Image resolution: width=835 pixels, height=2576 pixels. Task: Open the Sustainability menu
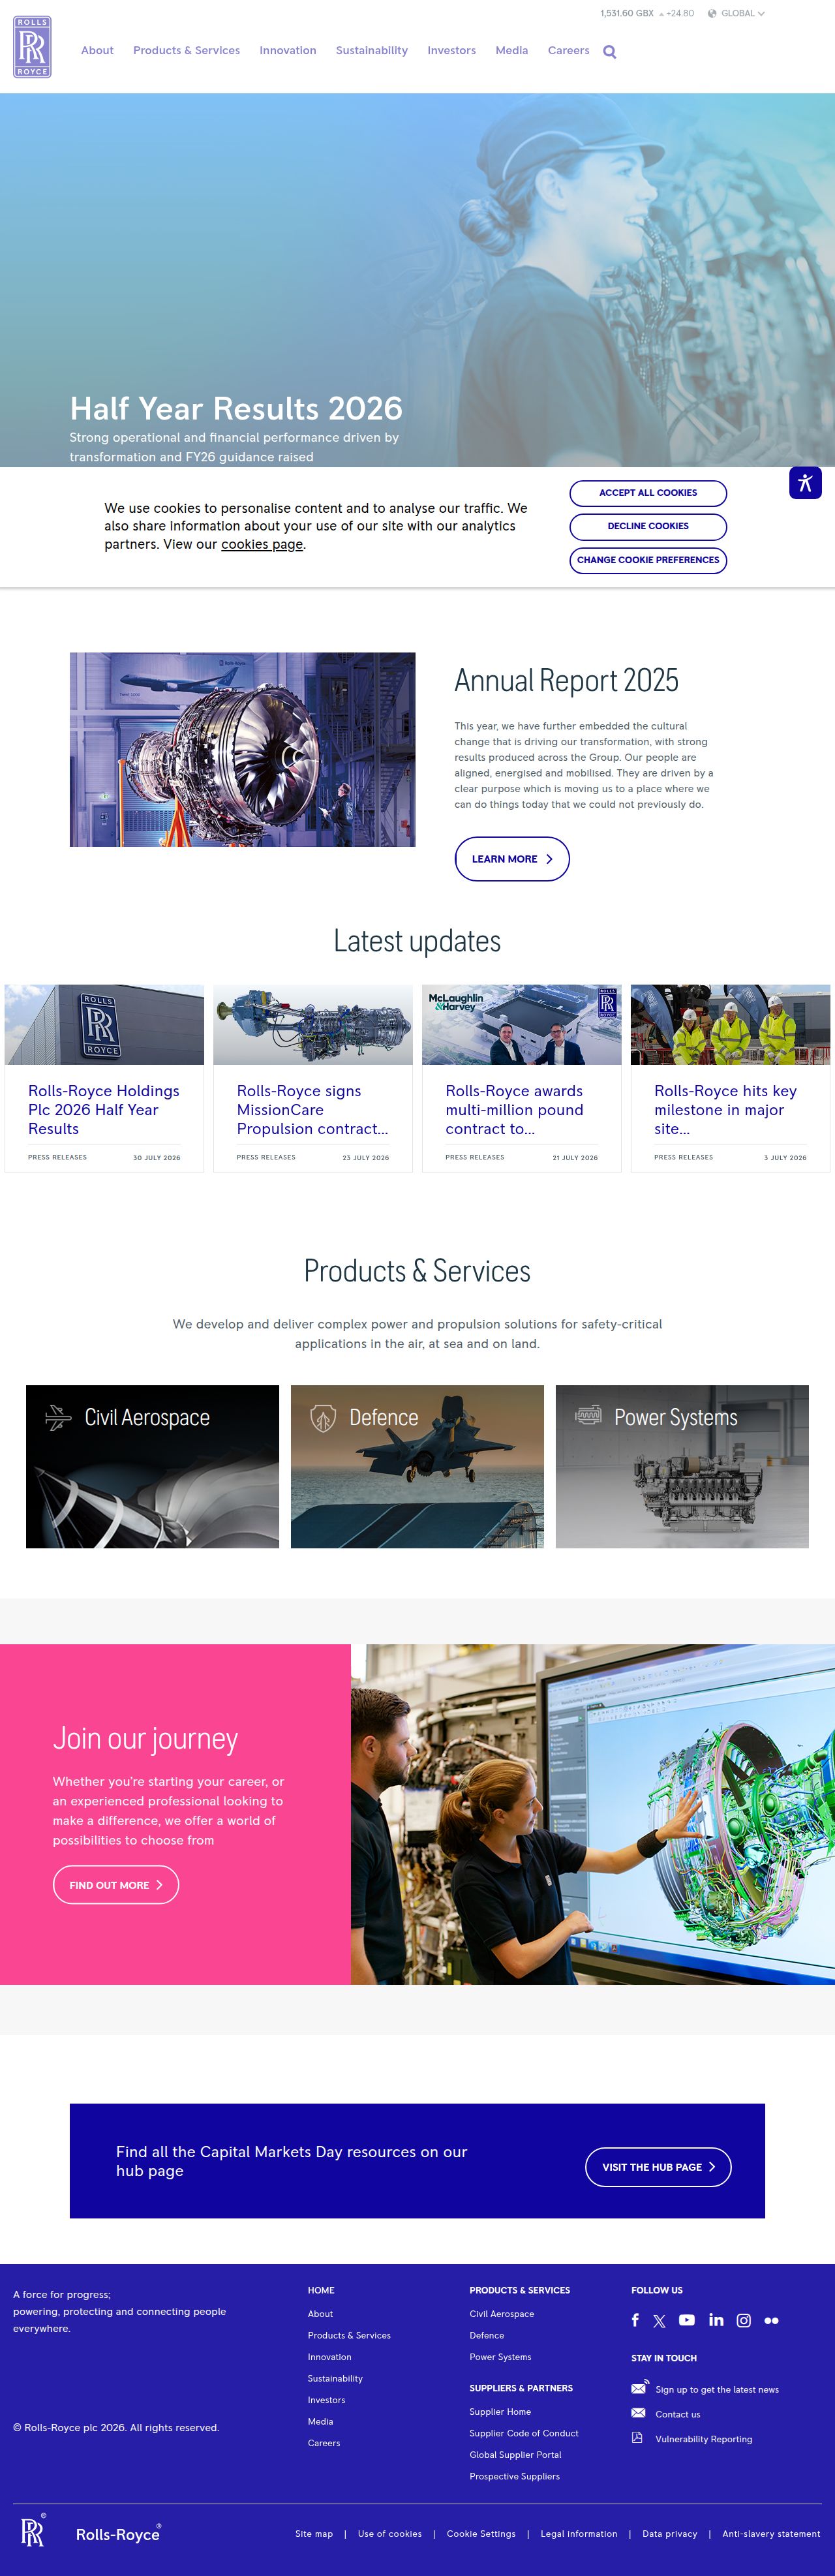pyautogui.click(x=372, y=51)
